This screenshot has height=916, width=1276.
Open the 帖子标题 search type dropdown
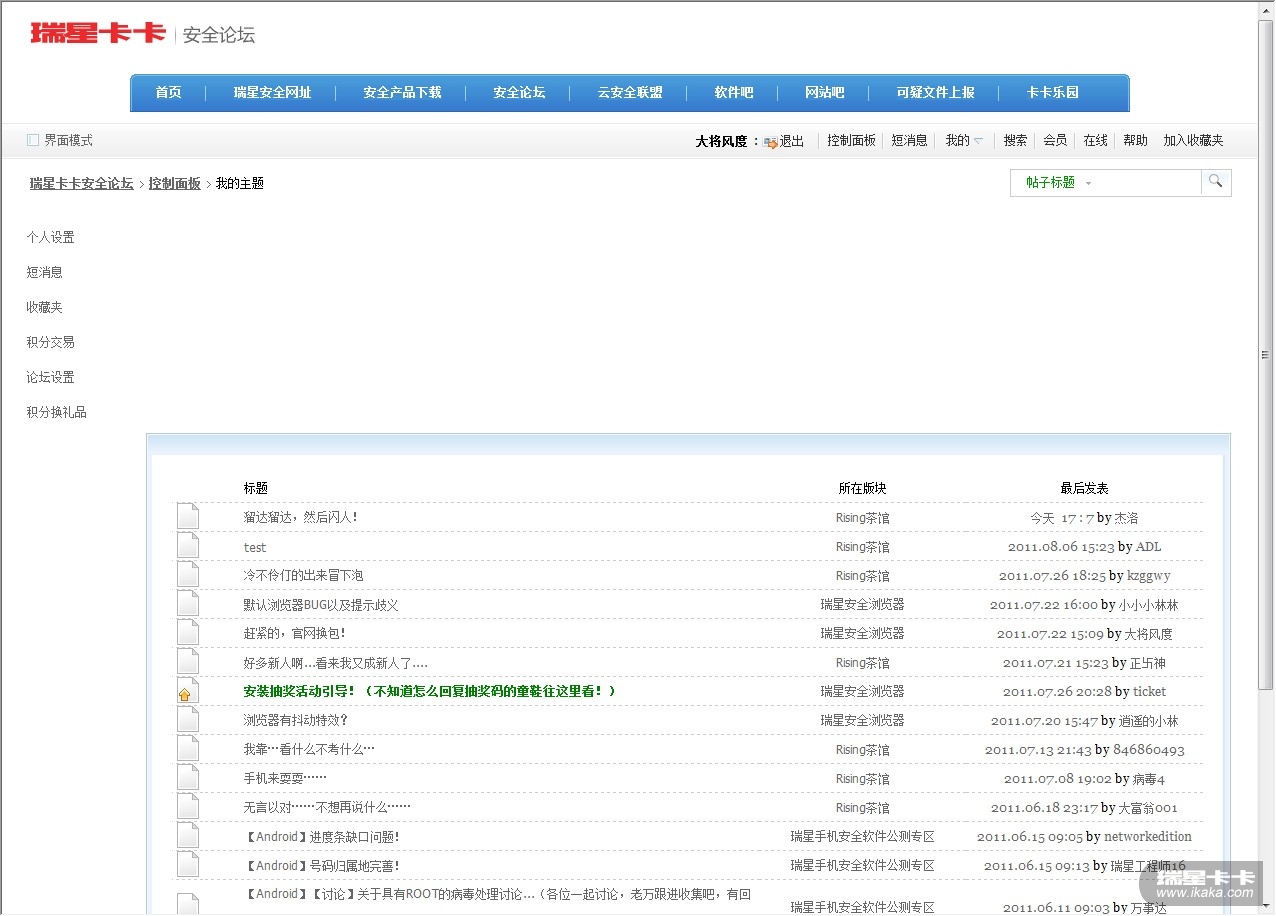point(1058,183)
